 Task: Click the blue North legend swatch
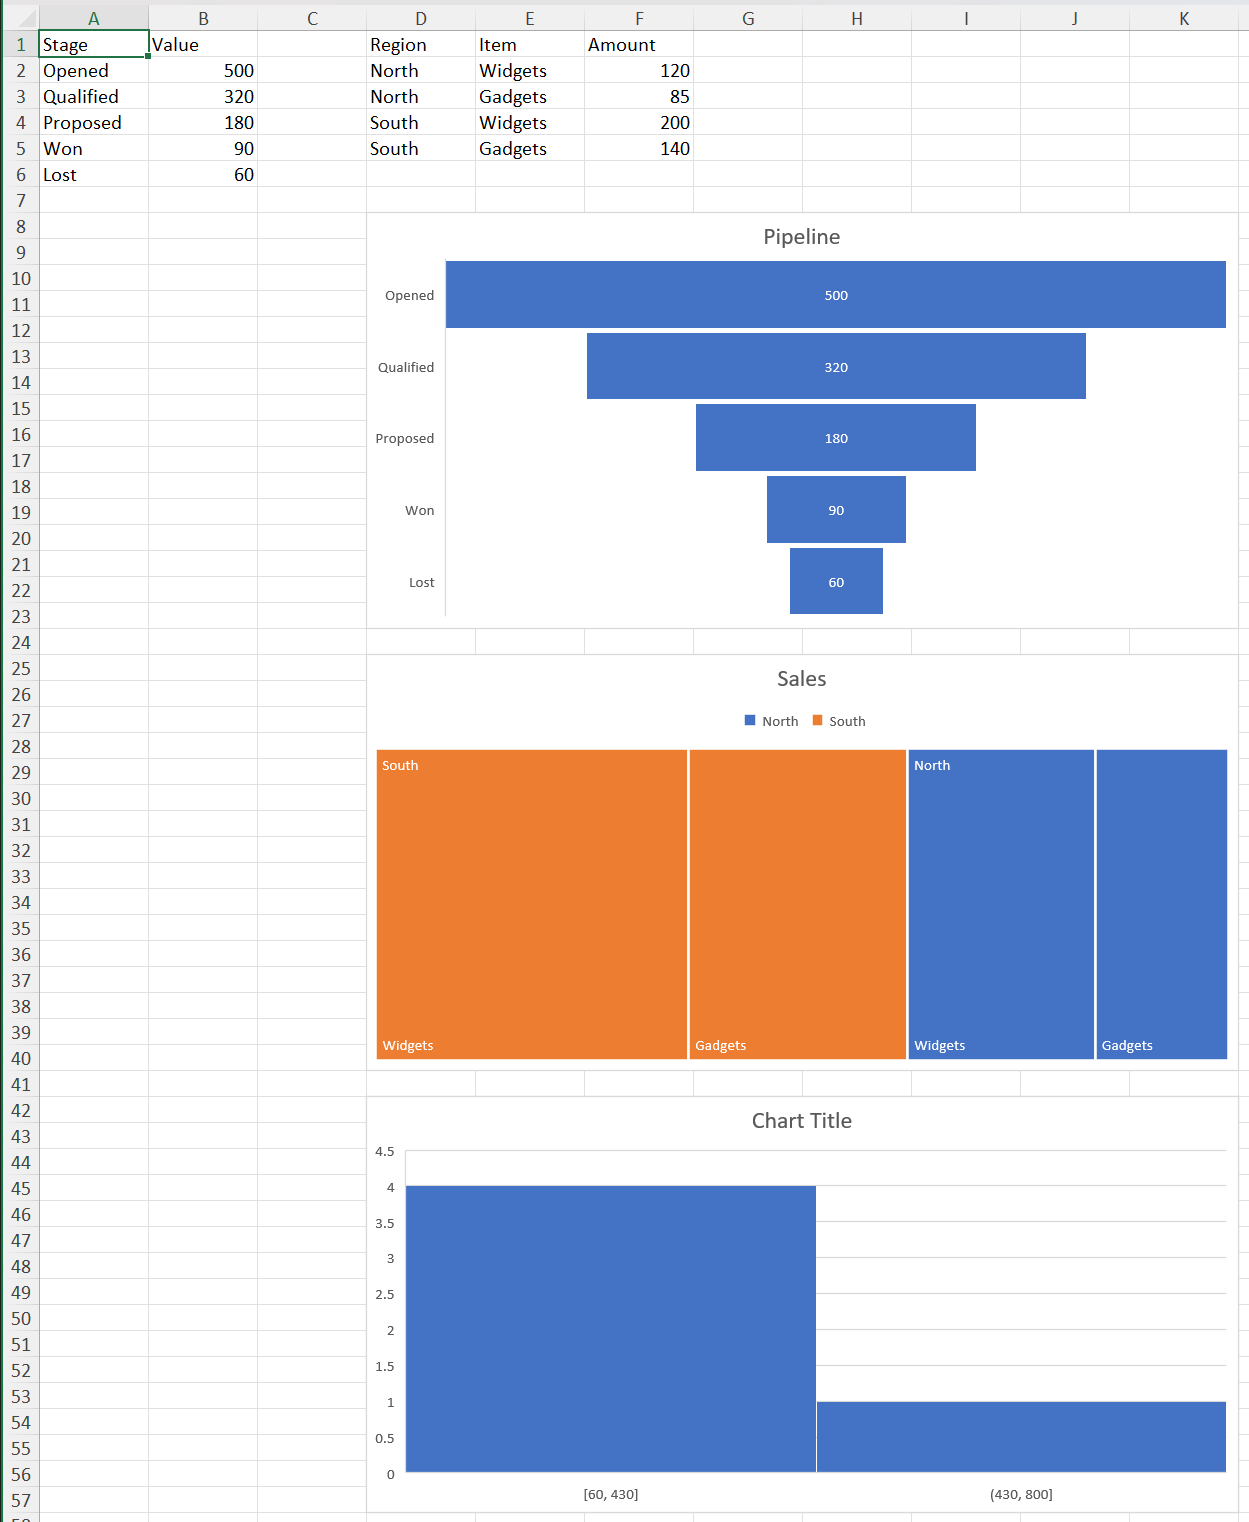pyautogui.click(x=750, y=720)
